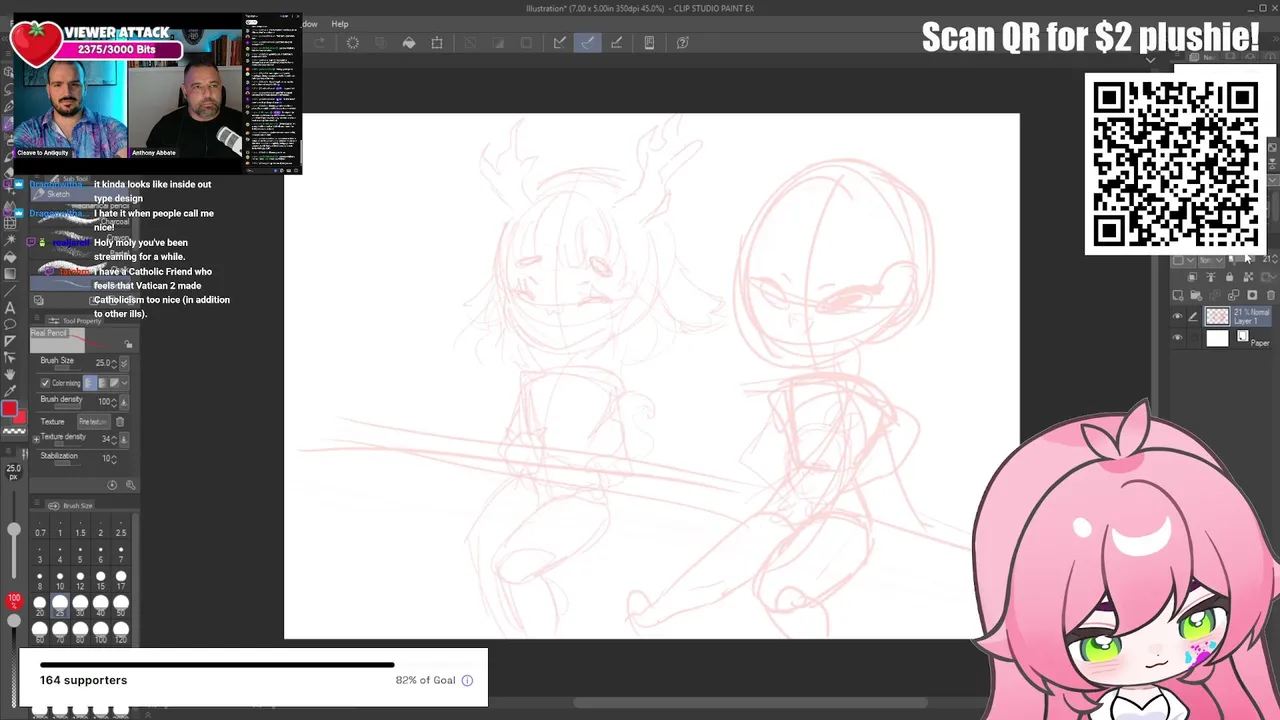Hide the Paper layer eye icon

click(1177, 338)
